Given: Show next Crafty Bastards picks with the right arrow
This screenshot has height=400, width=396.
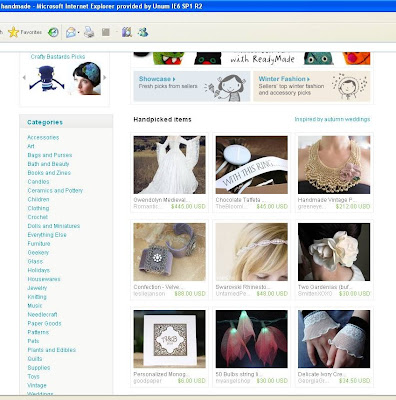Looking at the screenshot, I should point(105,77).
